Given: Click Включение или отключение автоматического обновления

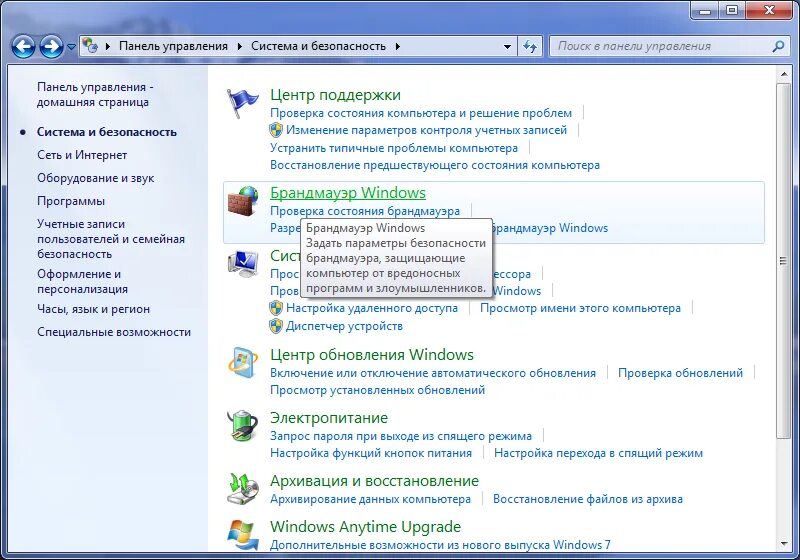Looking at the screenshot, I should (433, 373).
